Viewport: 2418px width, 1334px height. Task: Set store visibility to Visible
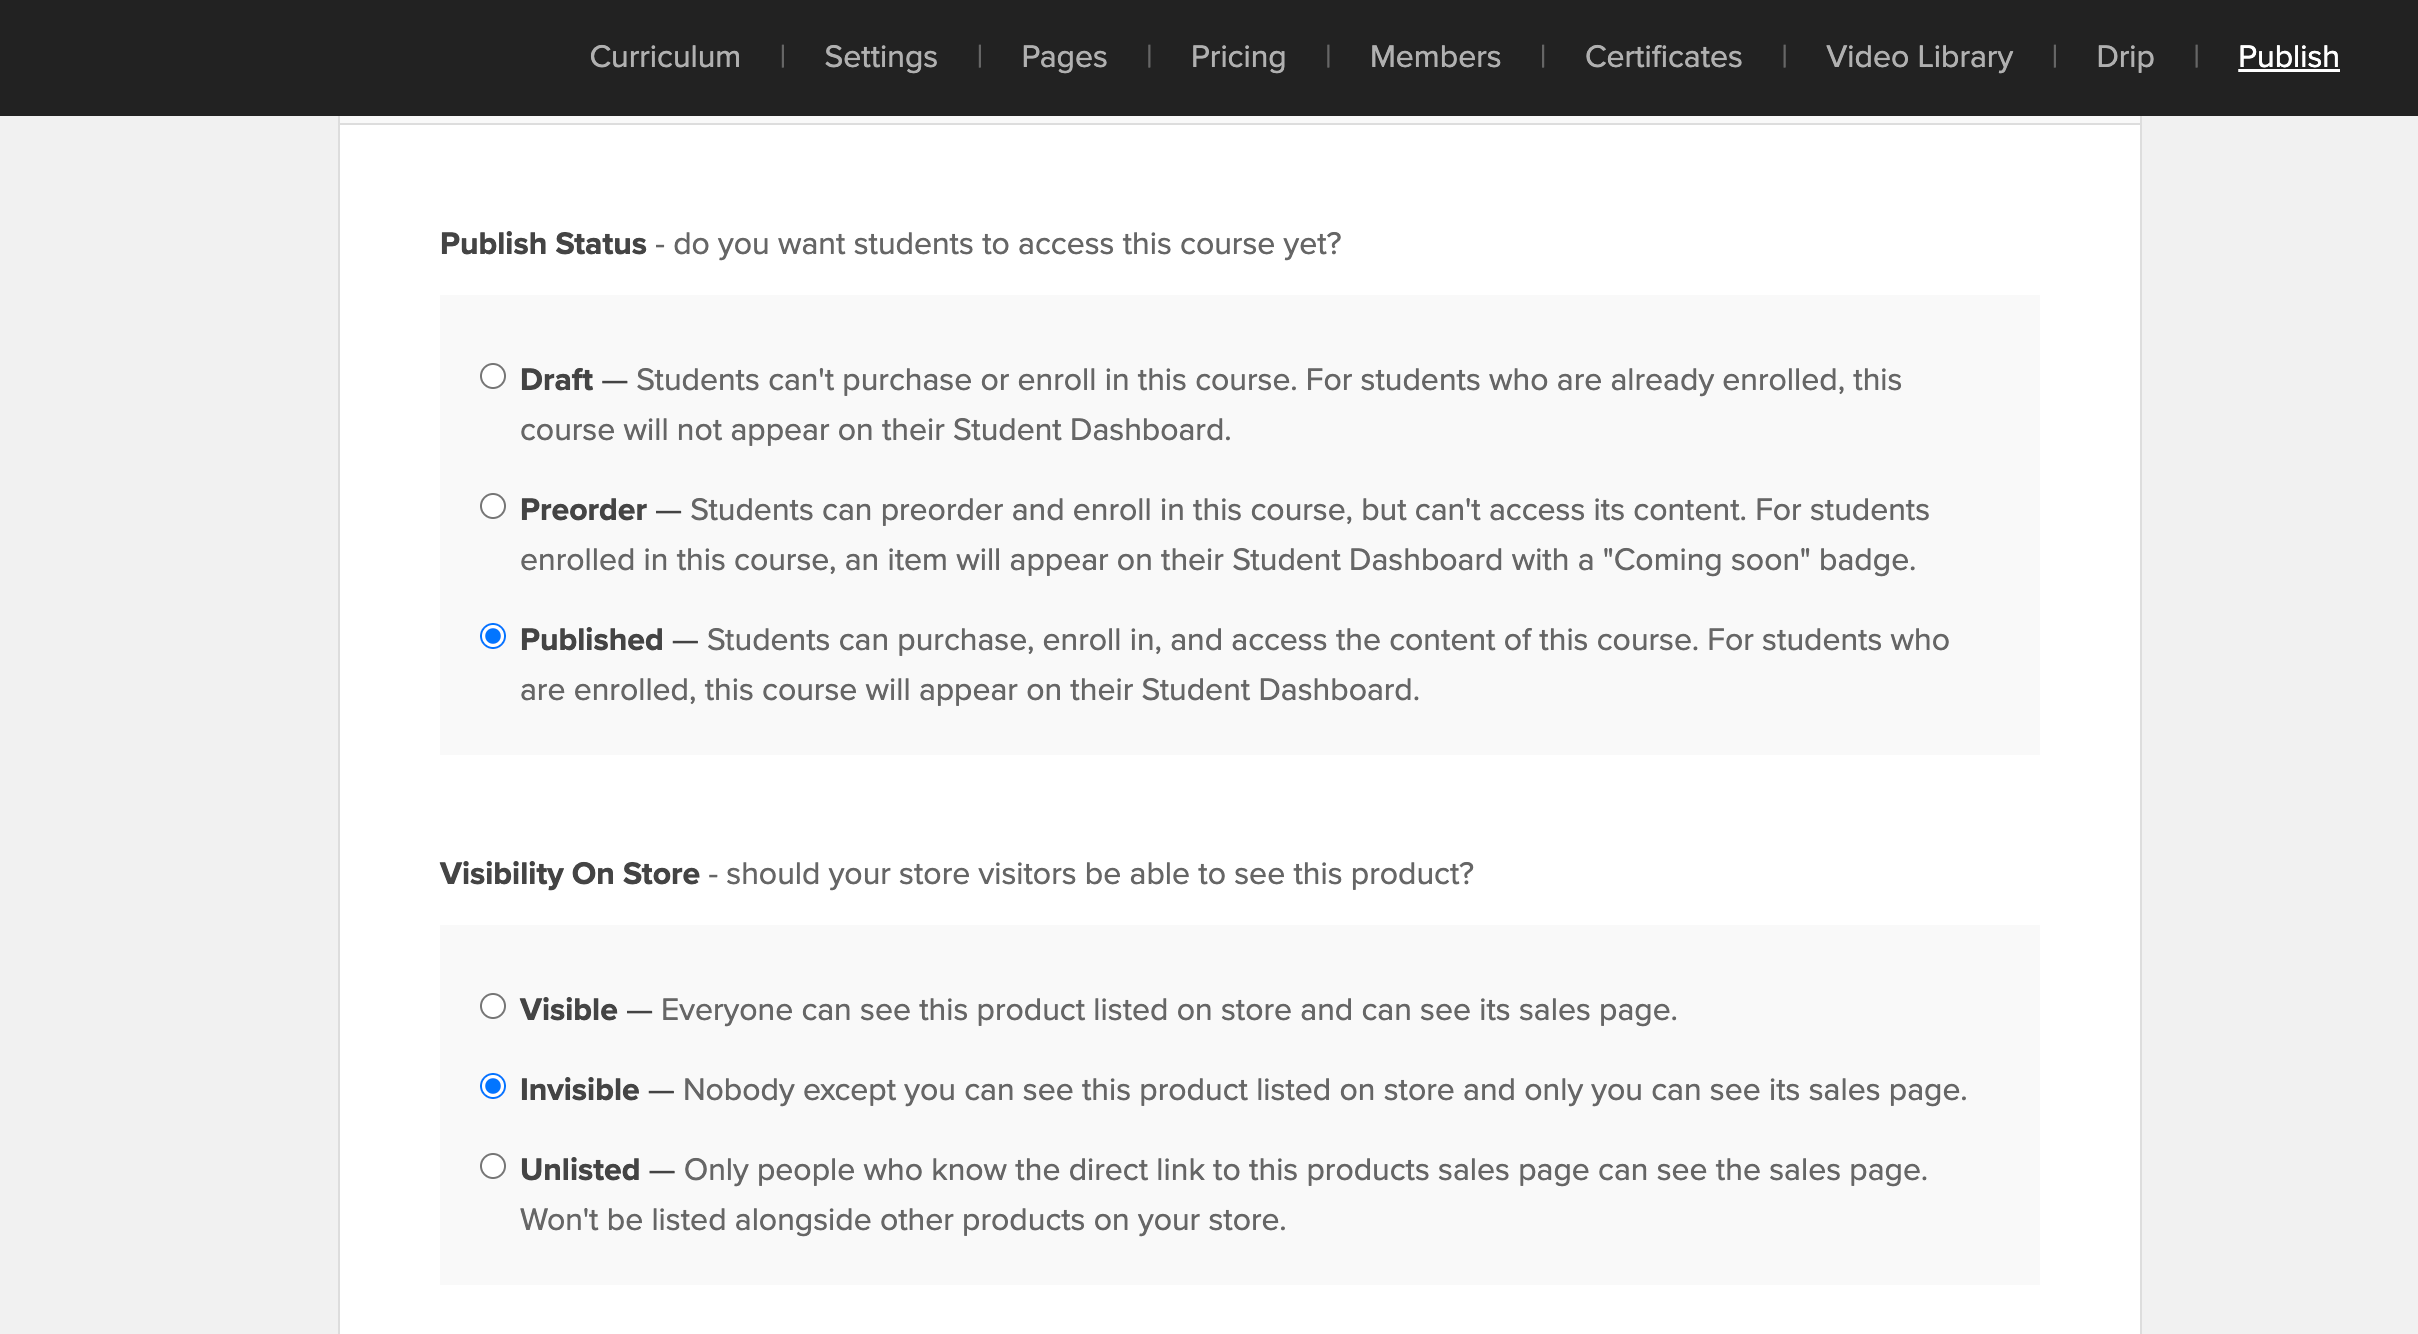coord(493,1007)
